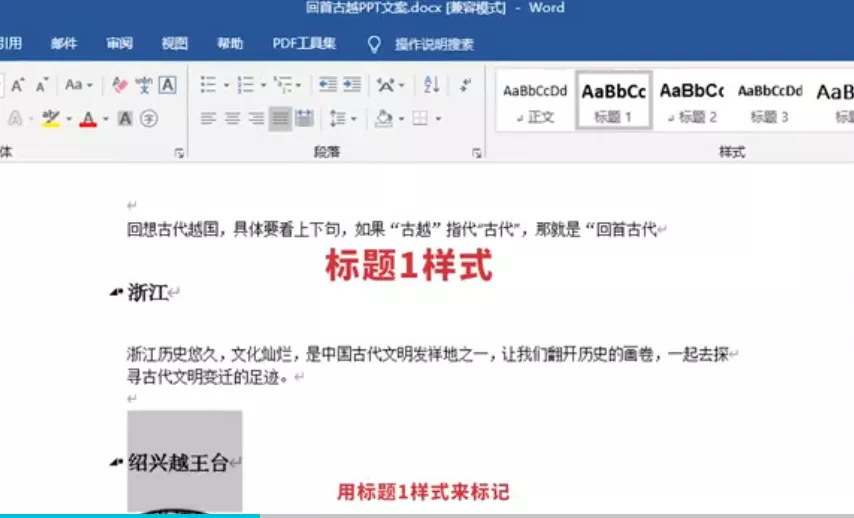Open Asian layout options icon
The width and height of the screenshot is (854, 518).
point(386,84)
